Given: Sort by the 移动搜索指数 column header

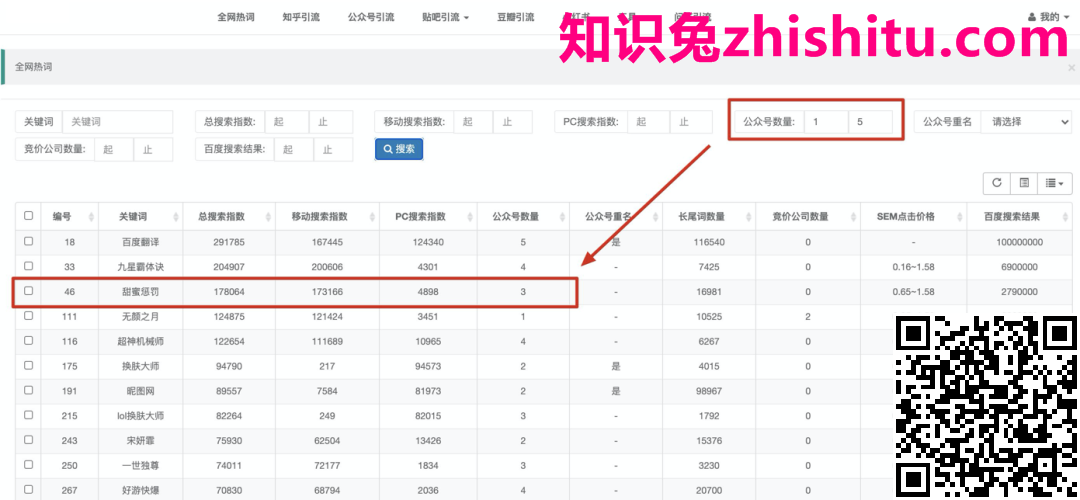Looking at the screenshot, I should (327, 216).
